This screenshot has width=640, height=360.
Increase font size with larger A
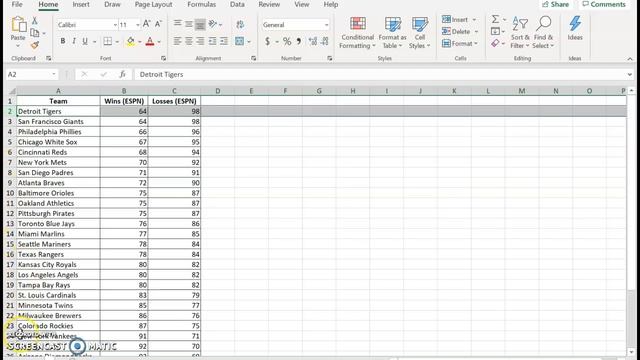point(147,24)
